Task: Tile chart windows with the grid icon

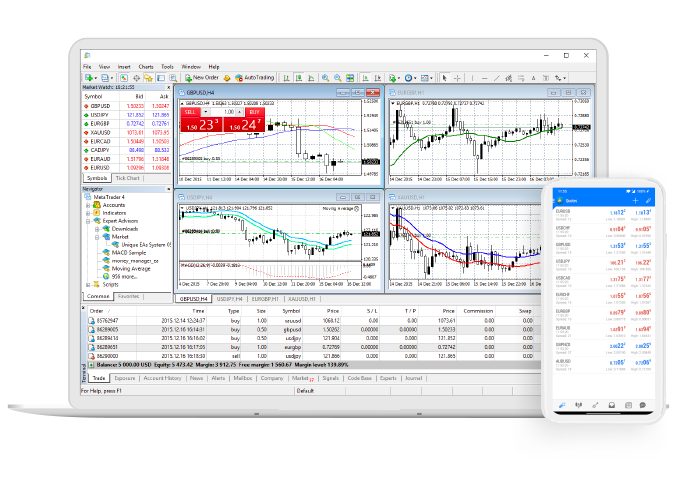Action: point(350,78)
